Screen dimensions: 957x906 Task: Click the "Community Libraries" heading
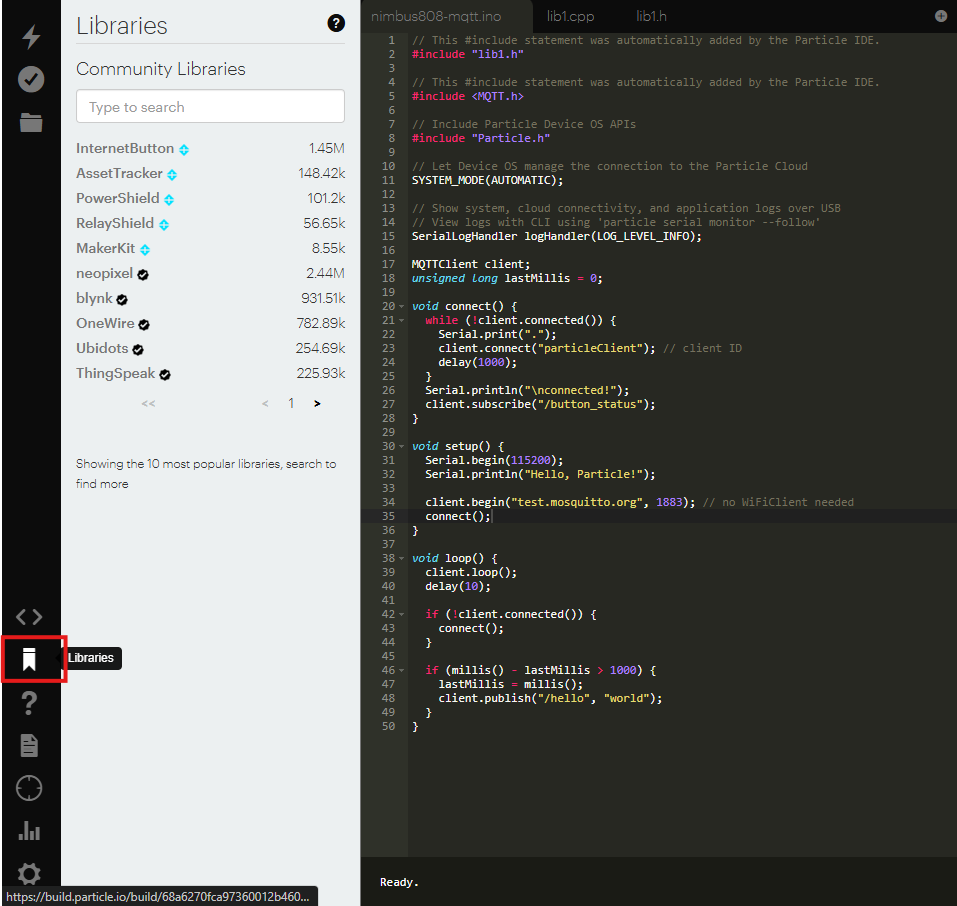tap(161, 69)
